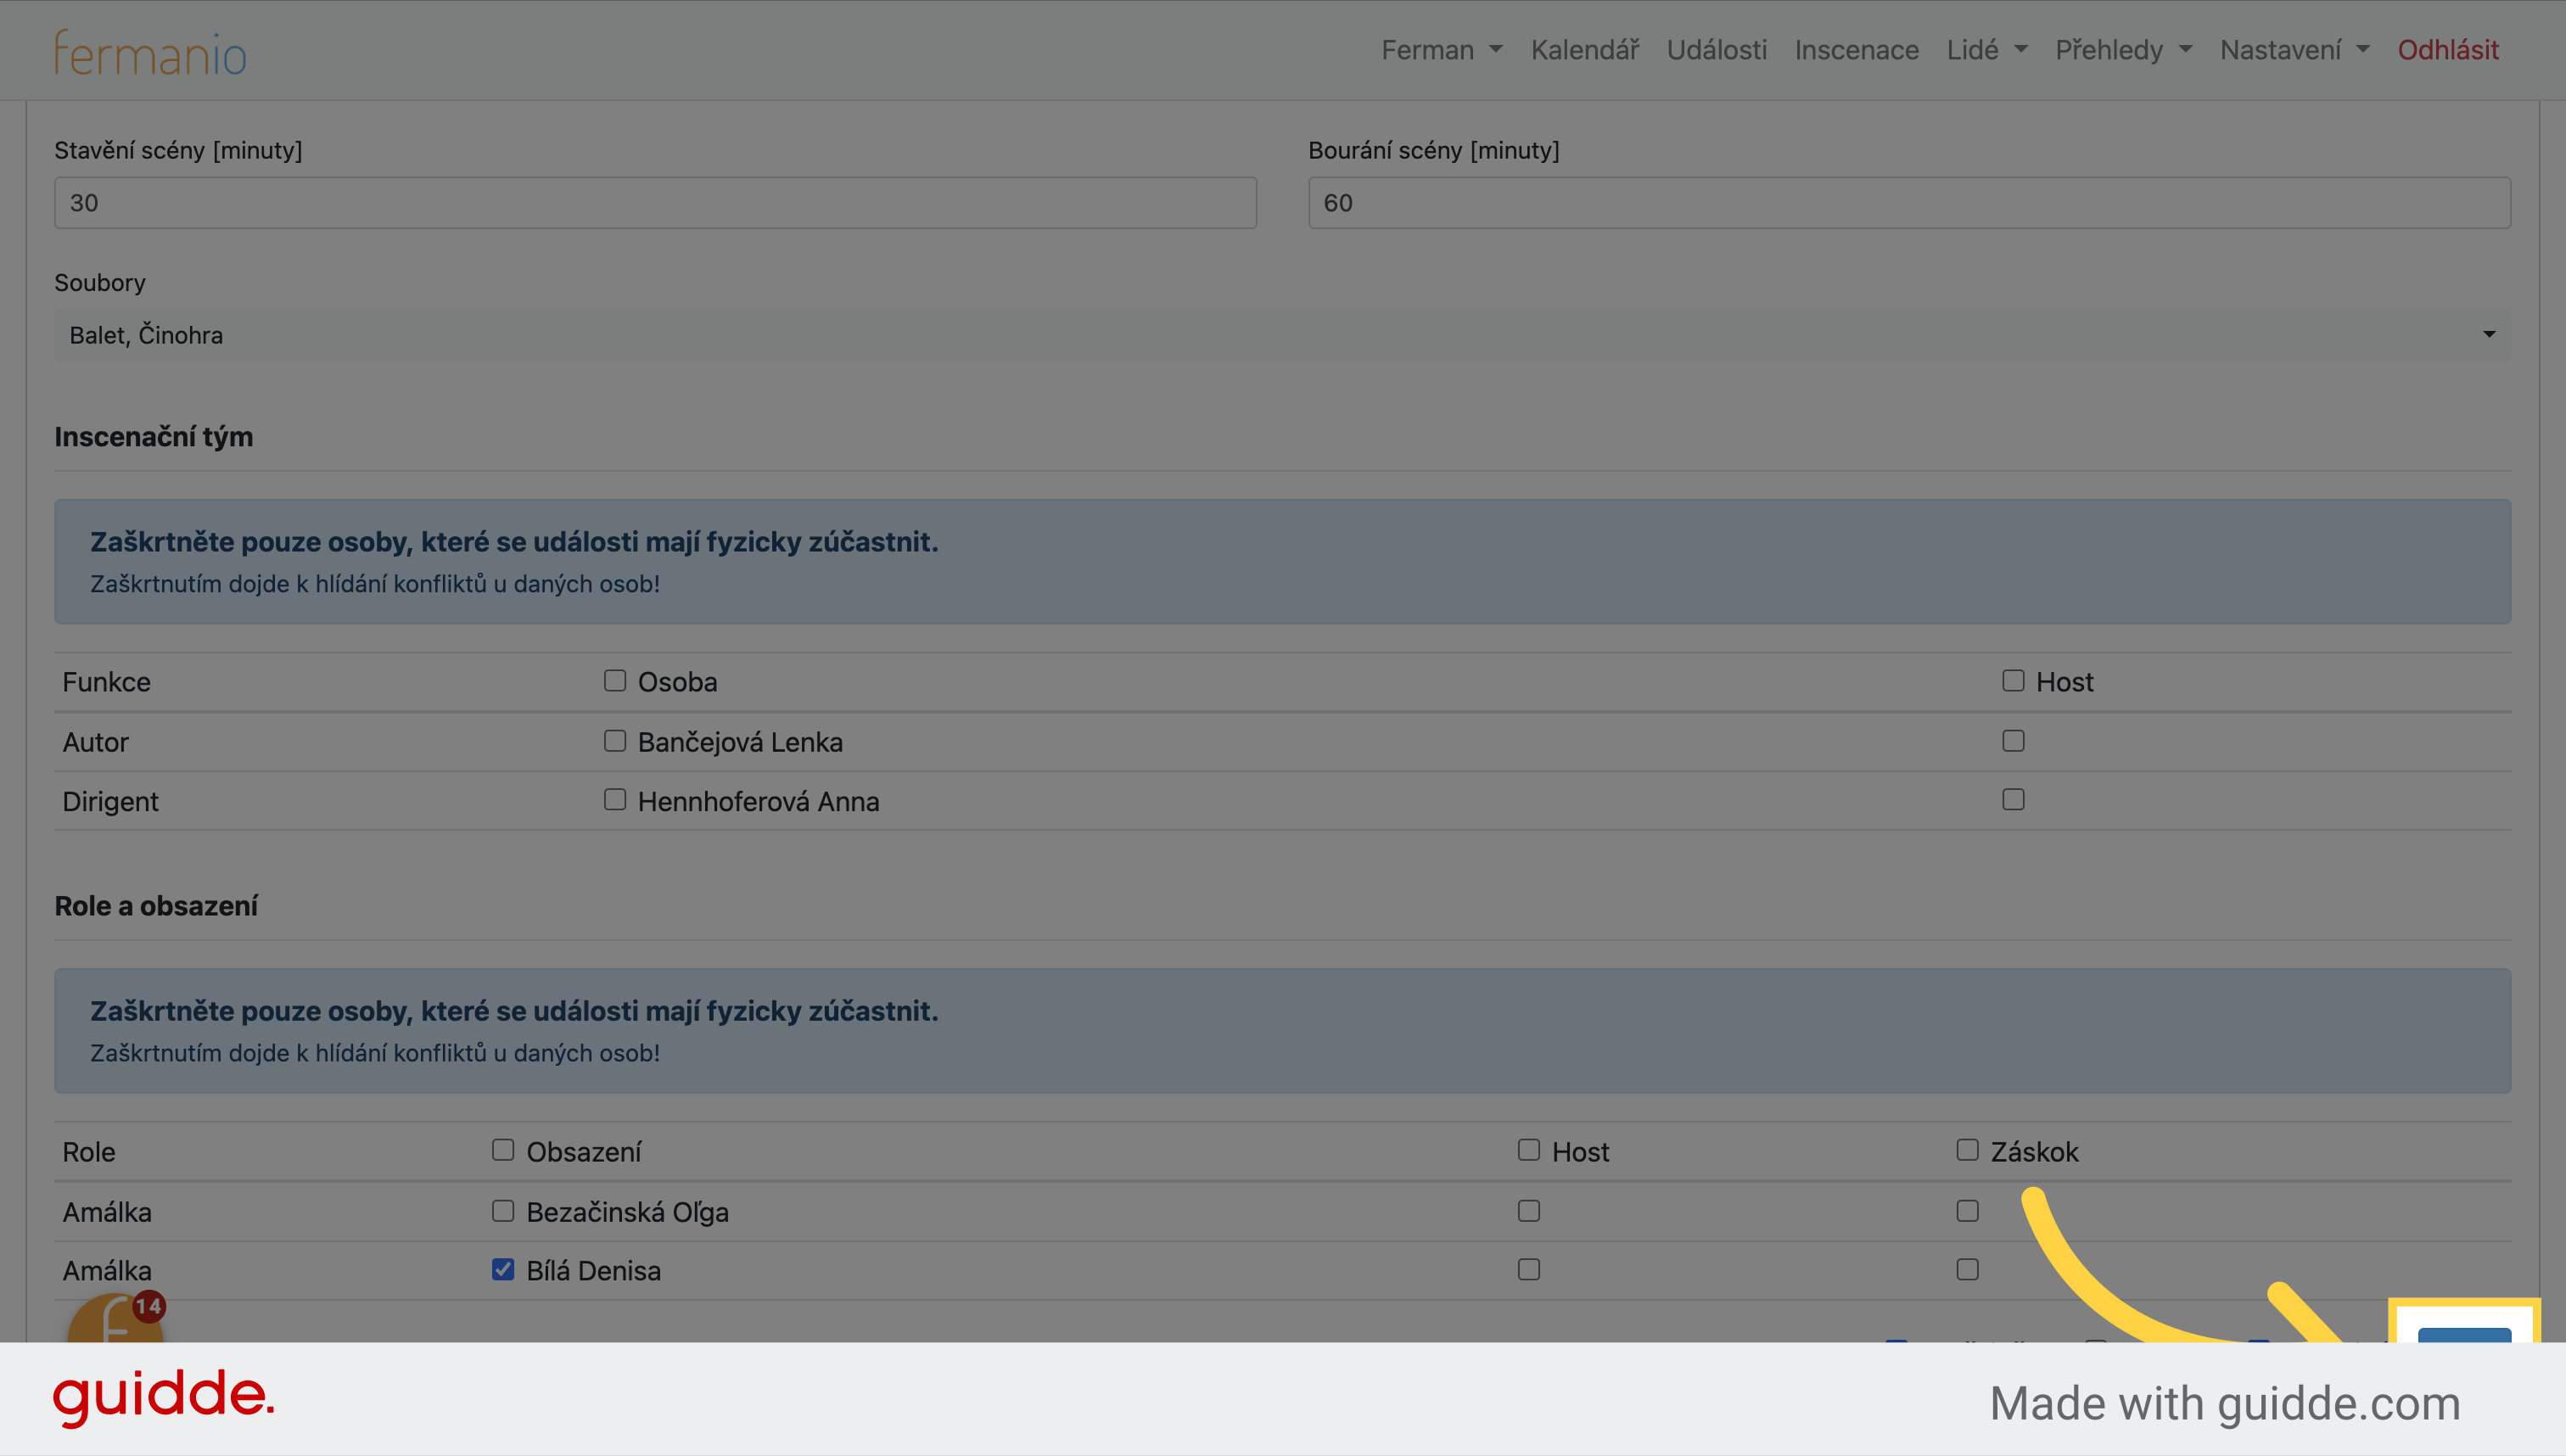Check the Host box in Dirigent row
Viewport: 2566px width, 1456px height.
pyautogui.click(x=2013, y=800)
